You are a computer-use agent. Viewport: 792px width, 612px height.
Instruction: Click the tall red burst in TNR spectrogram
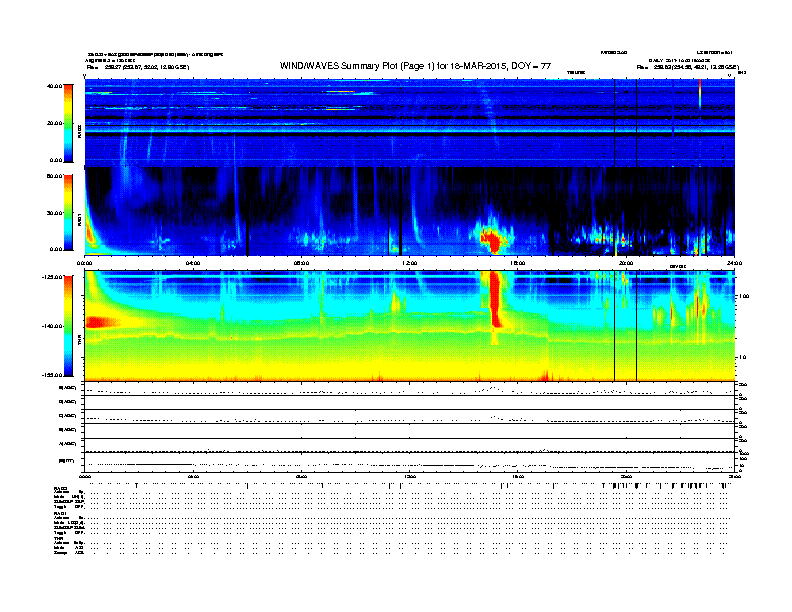(x=494, y=299)
